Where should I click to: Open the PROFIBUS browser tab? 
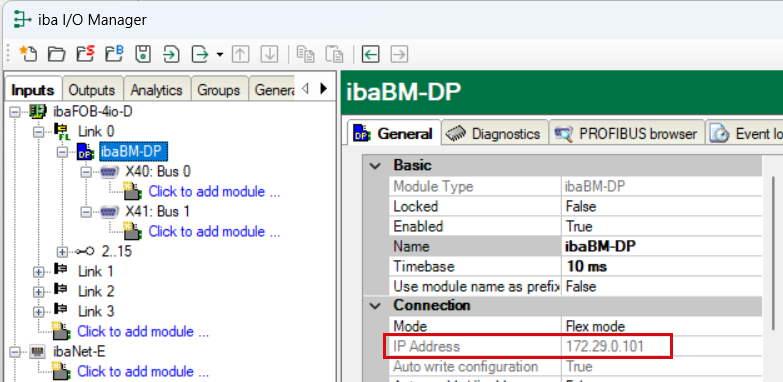(627, 134)
